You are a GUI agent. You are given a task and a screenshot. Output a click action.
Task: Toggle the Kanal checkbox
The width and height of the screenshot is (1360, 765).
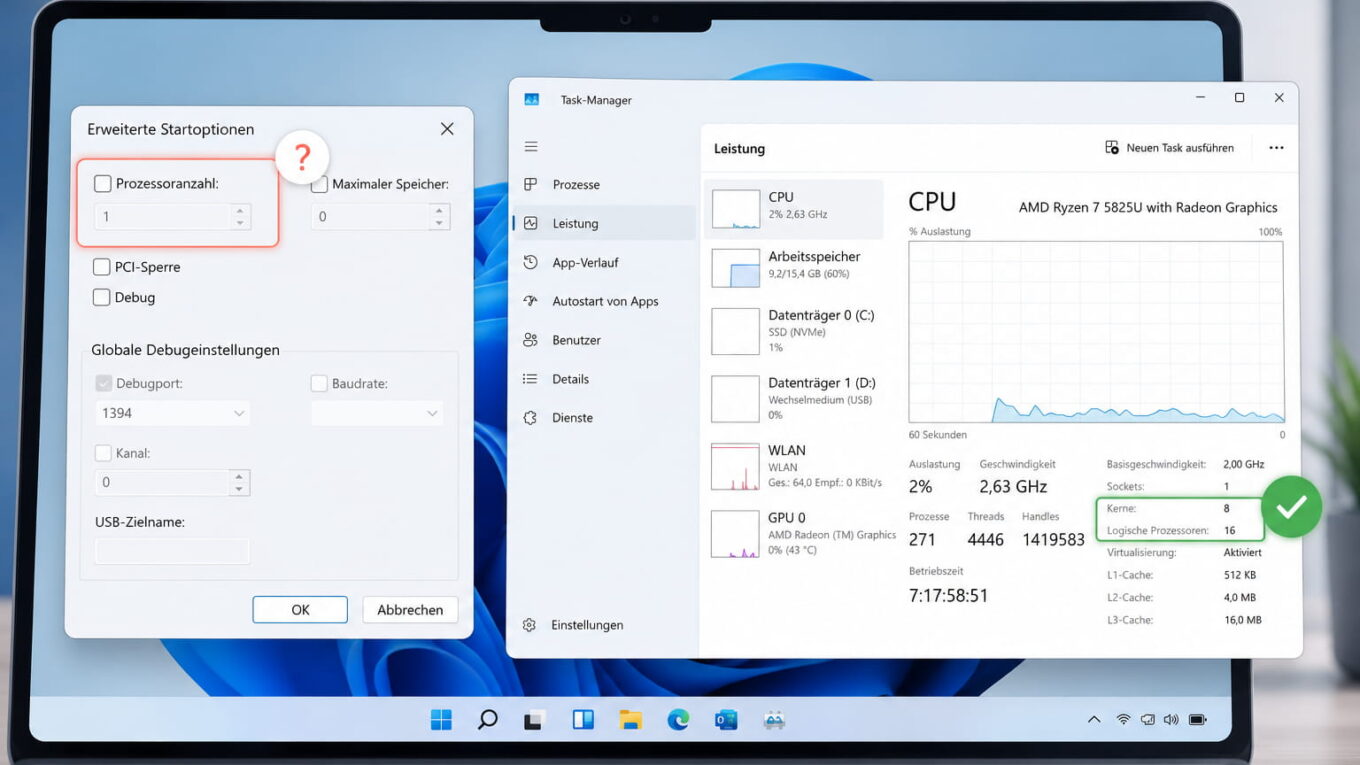103,453
